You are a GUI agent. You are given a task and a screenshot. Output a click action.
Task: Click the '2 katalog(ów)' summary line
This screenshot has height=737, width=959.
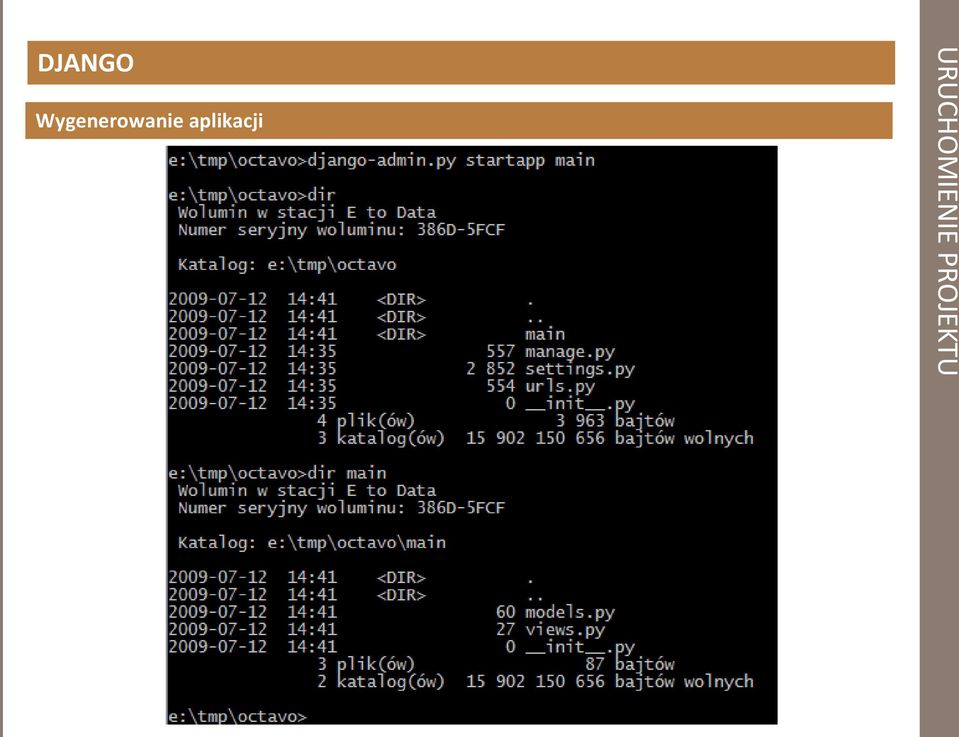380,682
